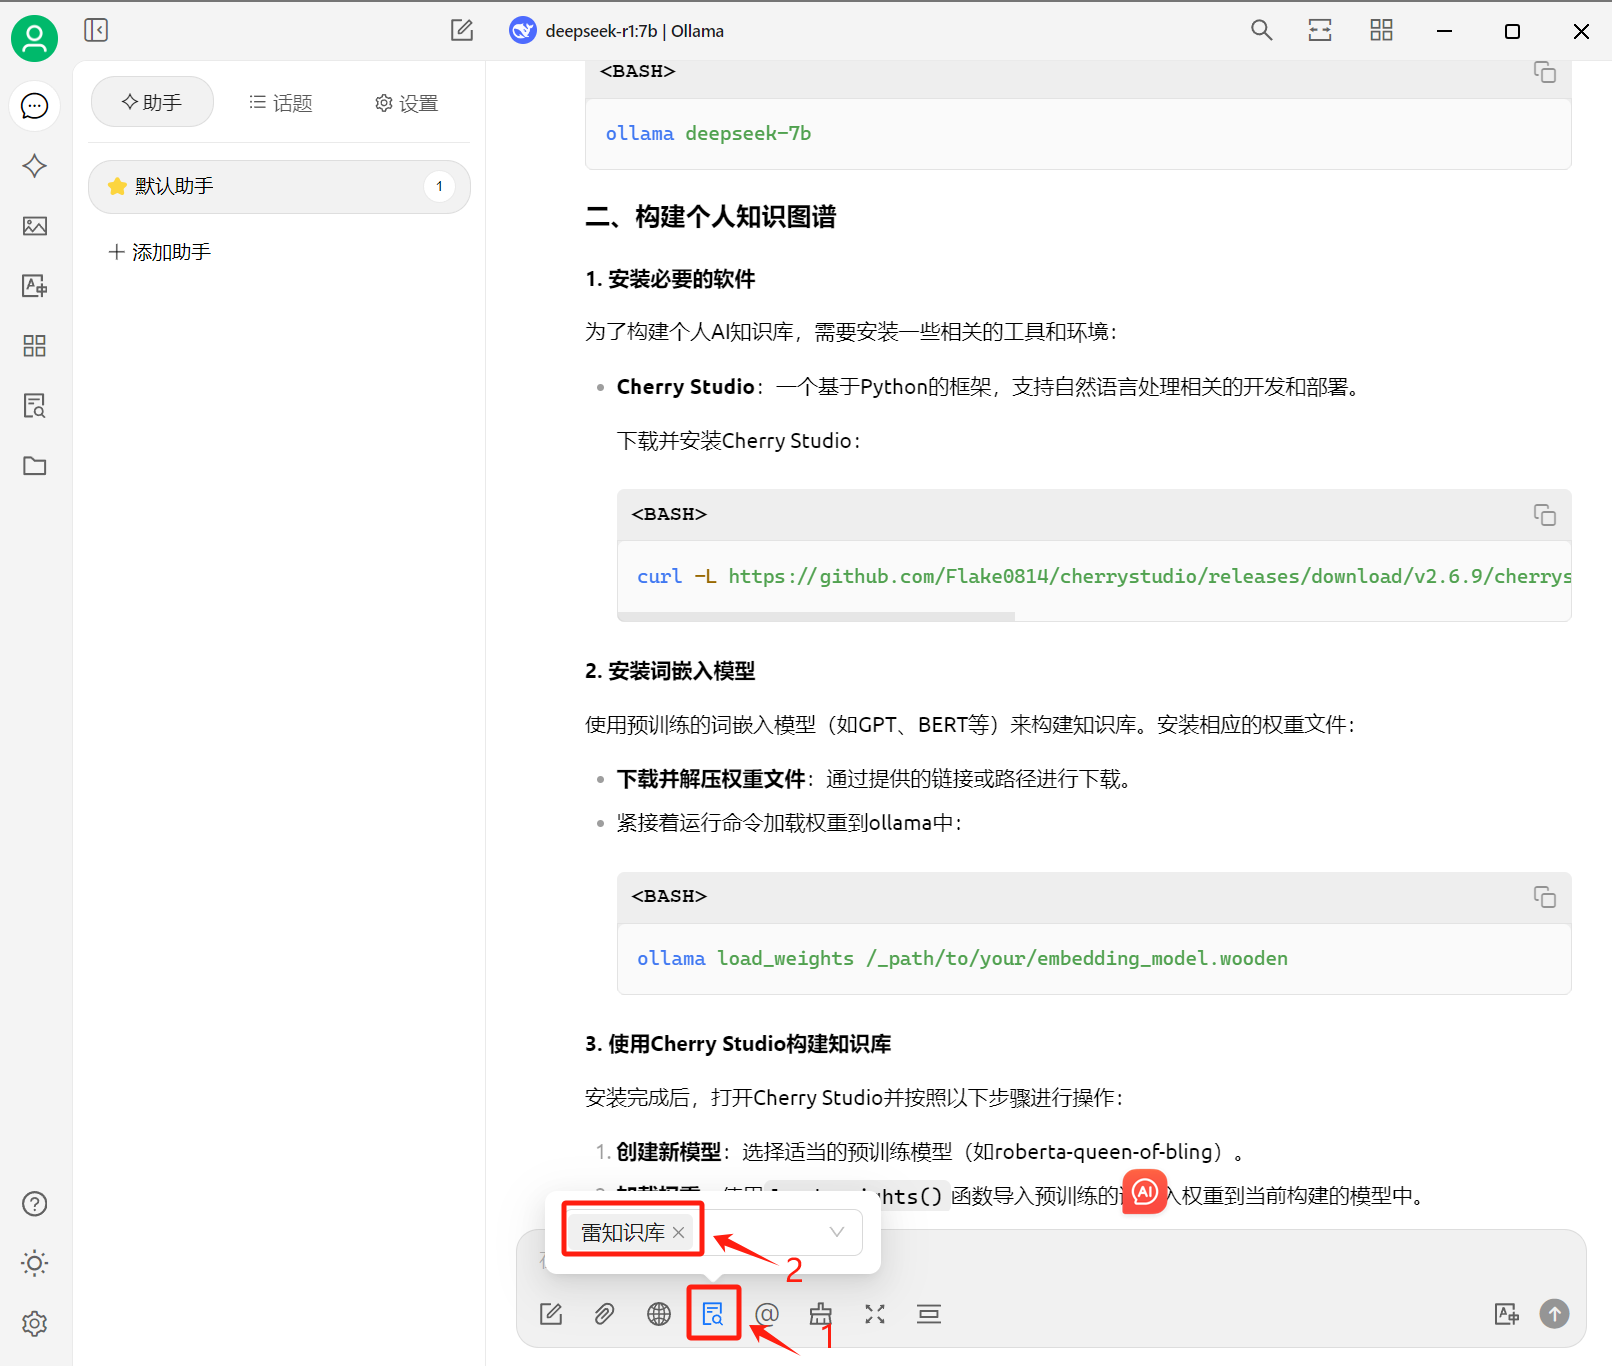Translate input text icon near send
Image resolution: width=1612 pixels, height=1366 pixels.
(x=1506, y=1314)
